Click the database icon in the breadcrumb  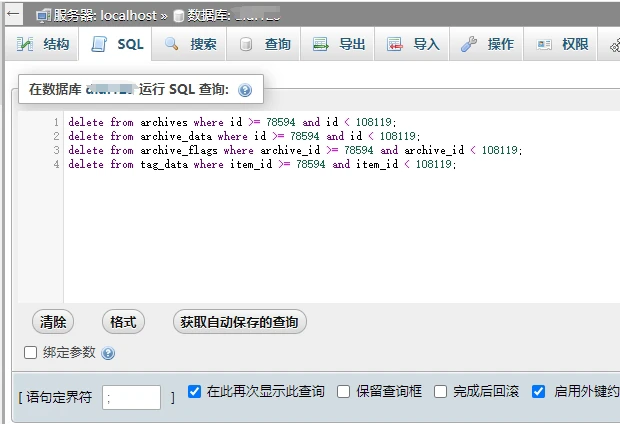[179, 16]
